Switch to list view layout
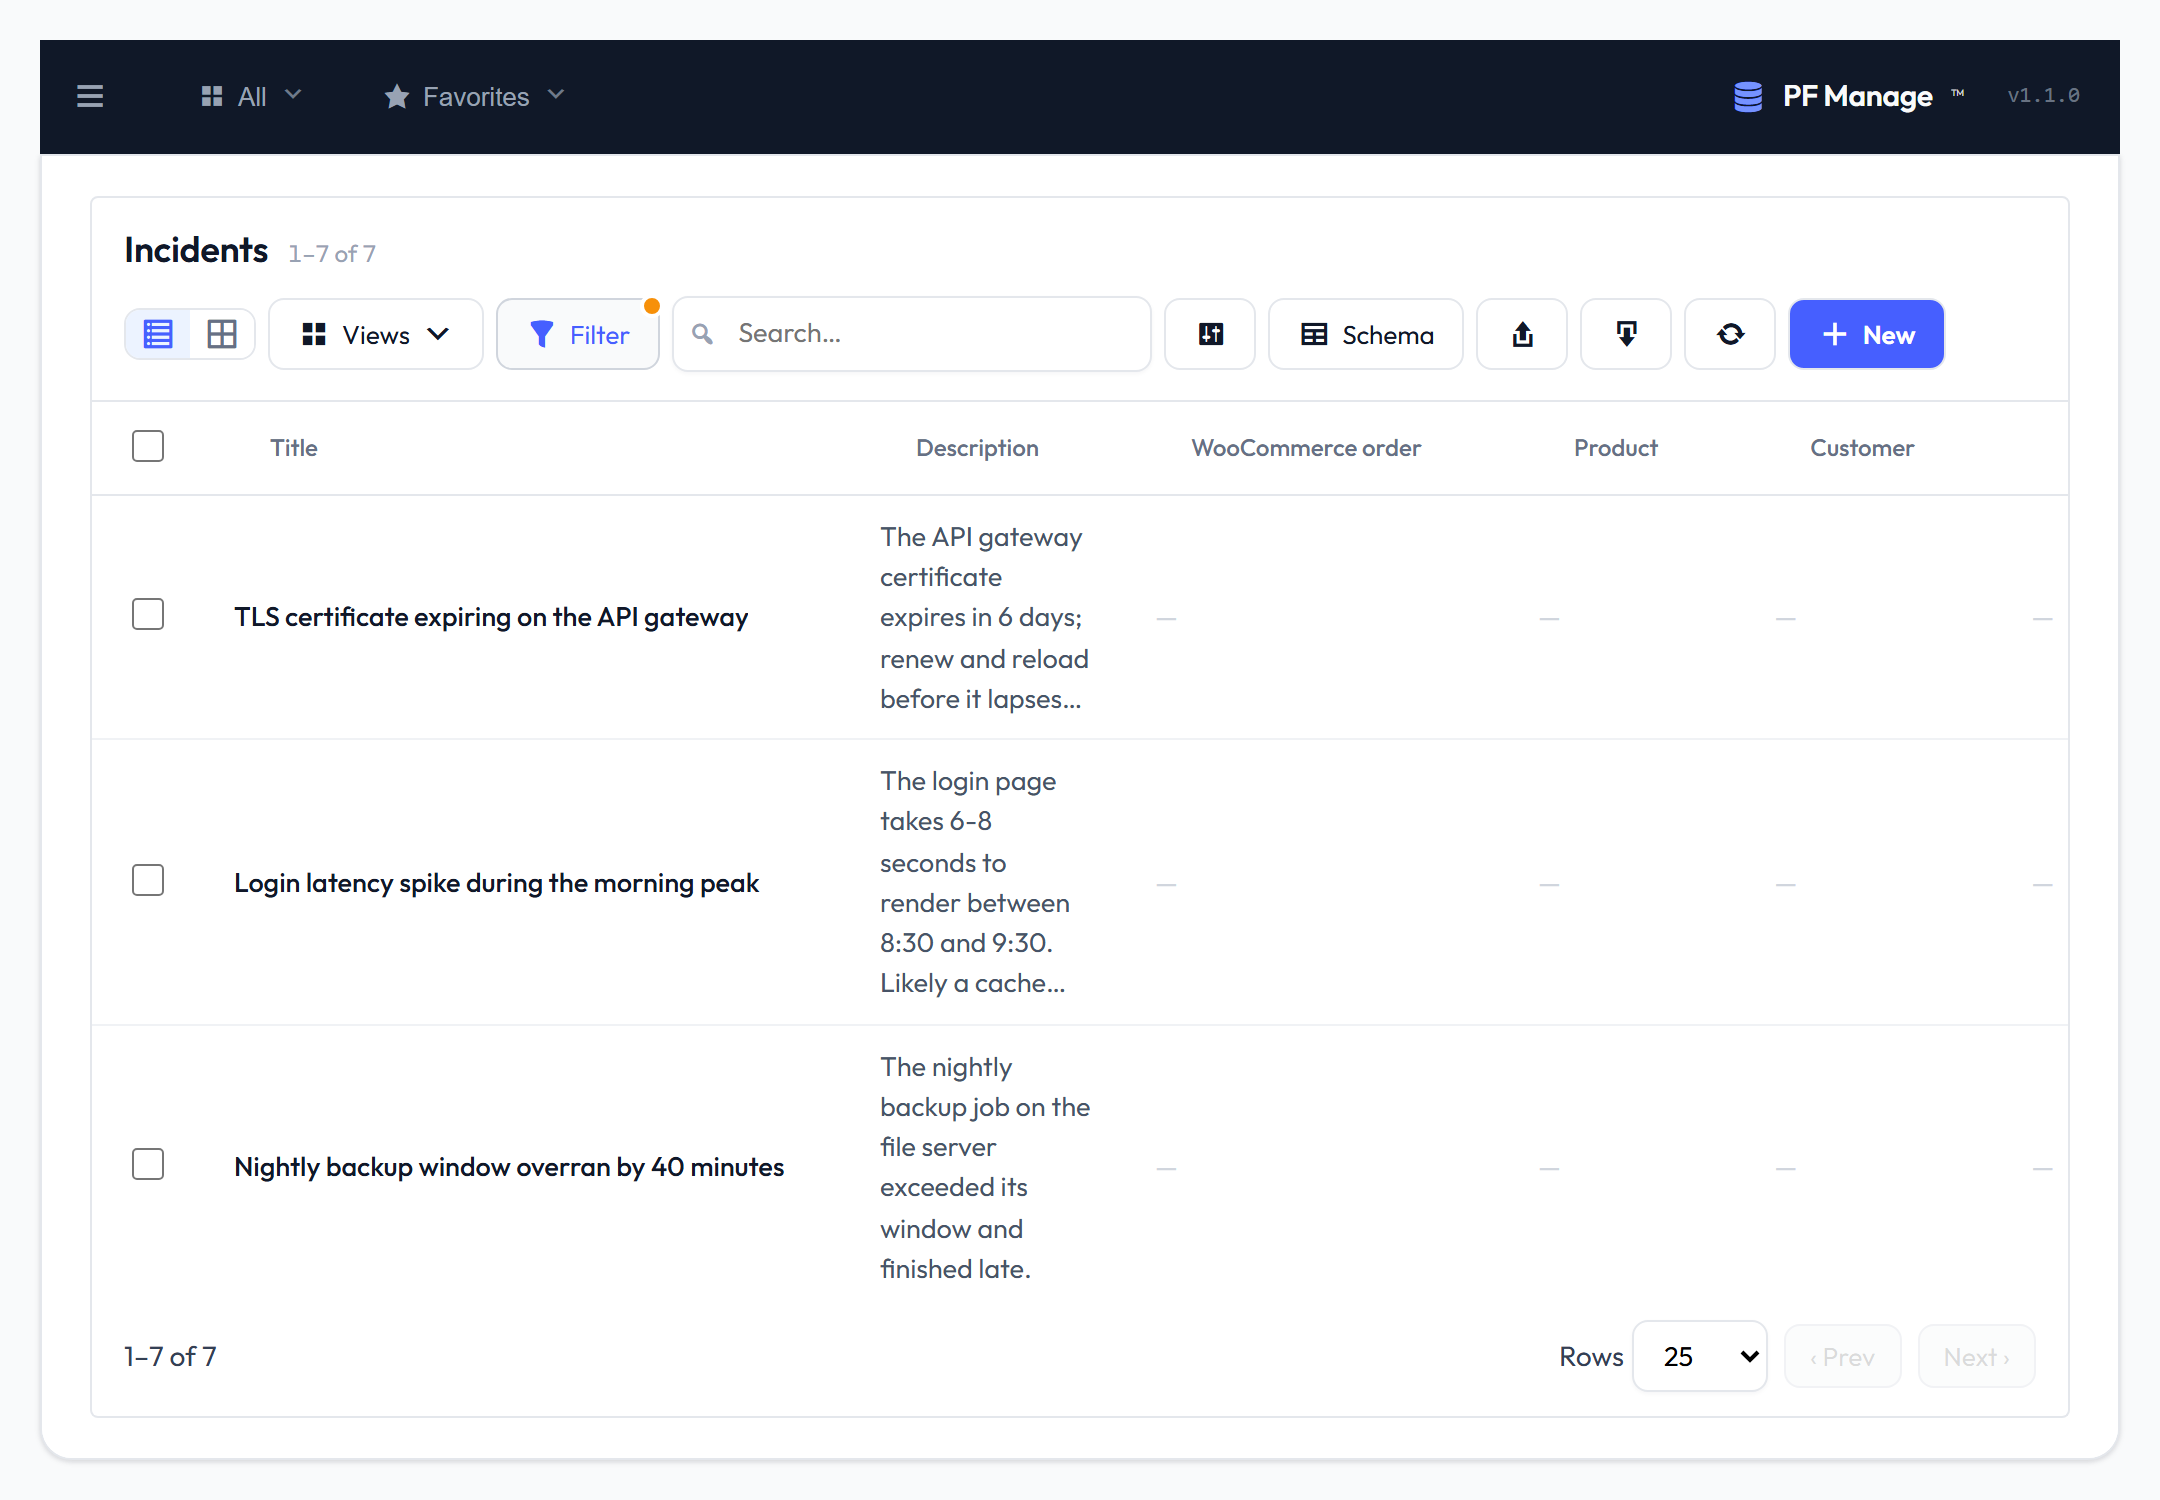The width and height of the screenshot is (2160, 1500). click(x=158, y=334)
